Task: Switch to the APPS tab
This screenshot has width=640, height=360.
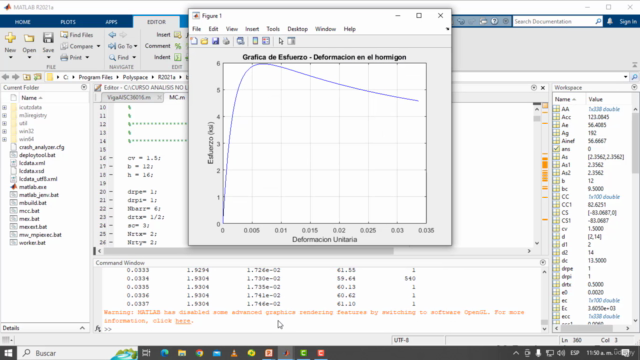Action: (111, 22)
